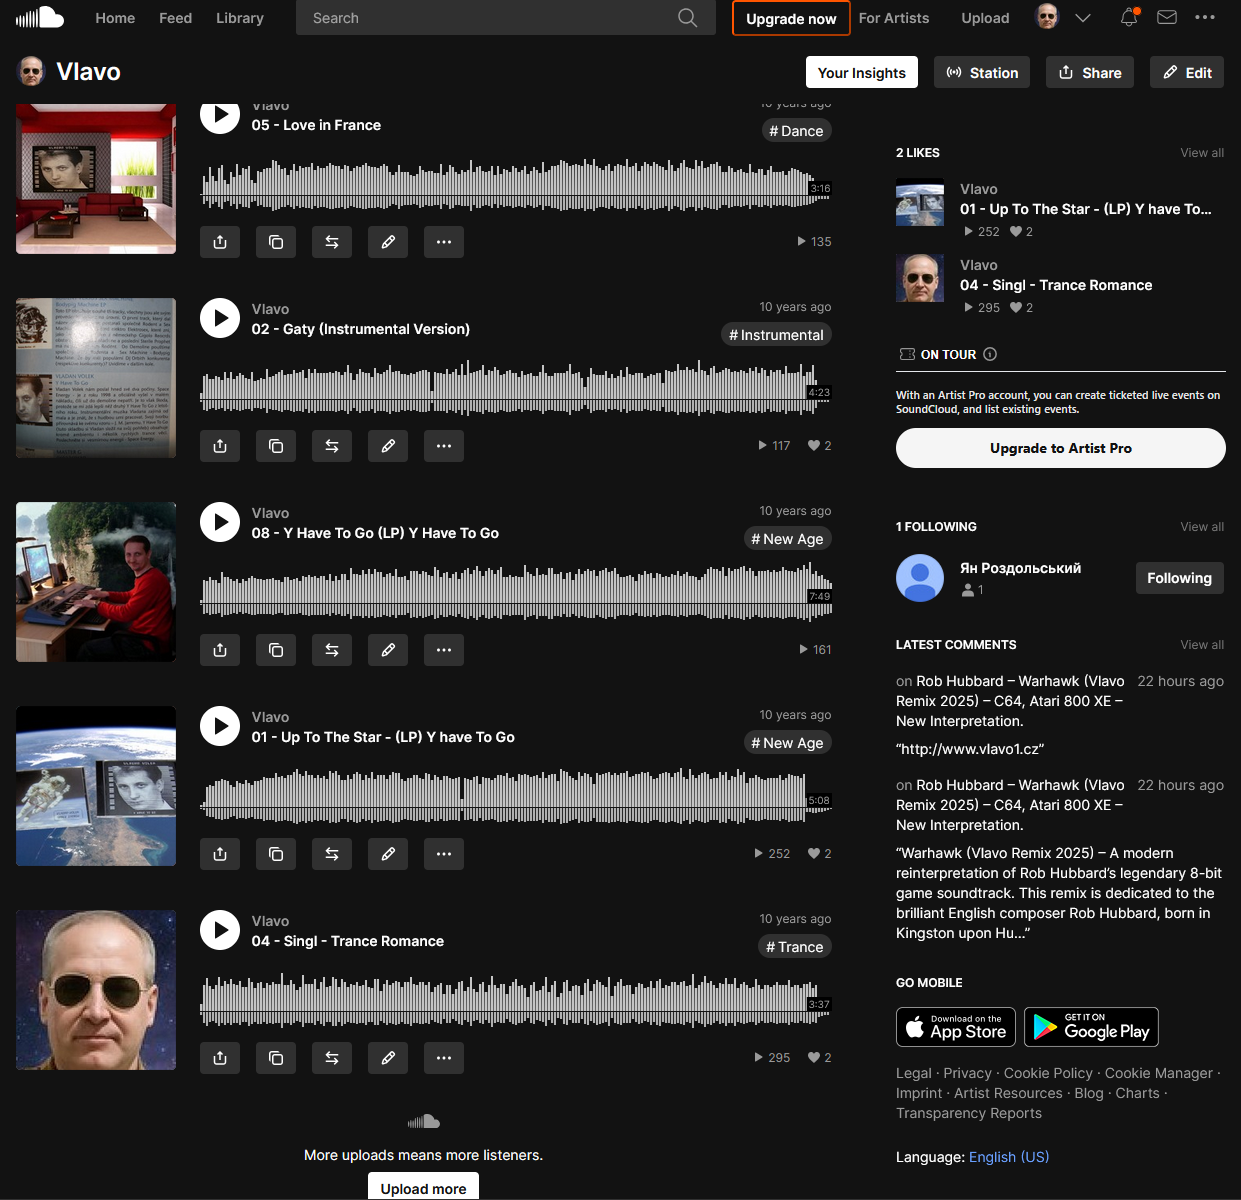Share the 01 - Up To The Star track

pos(220,854)
